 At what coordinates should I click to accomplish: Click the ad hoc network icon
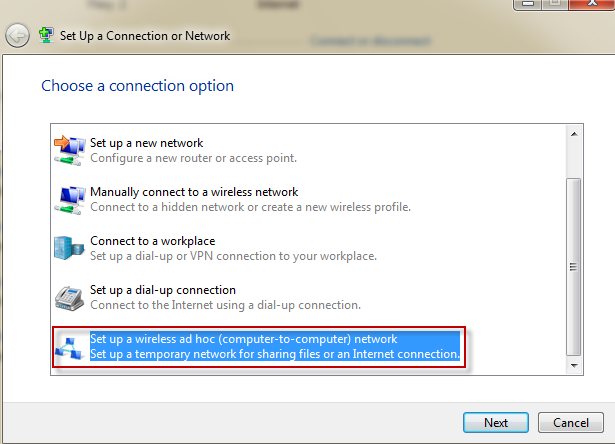pyautogui.click(x=68, y=346)
